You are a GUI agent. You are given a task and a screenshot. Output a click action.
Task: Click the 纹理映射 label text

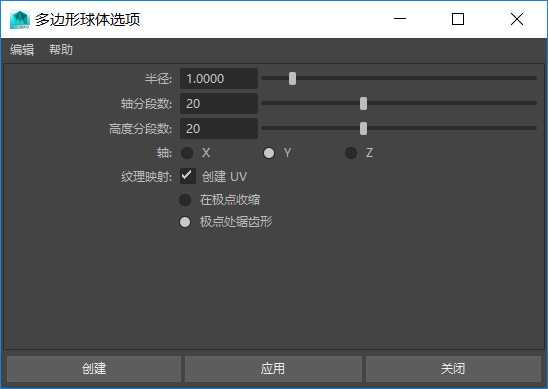point(146,177)
